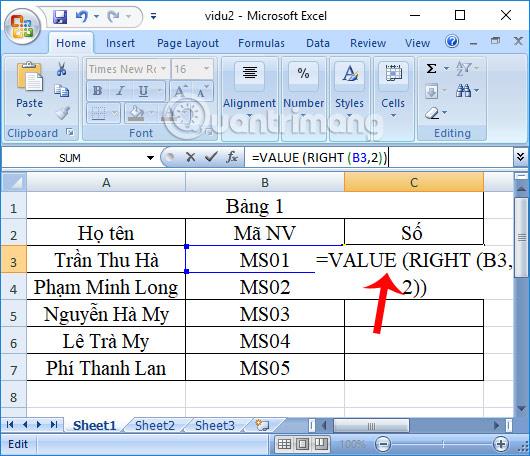Confirm the formula with the checkmark
Viewport: 530px width, 456px height.
211,157
